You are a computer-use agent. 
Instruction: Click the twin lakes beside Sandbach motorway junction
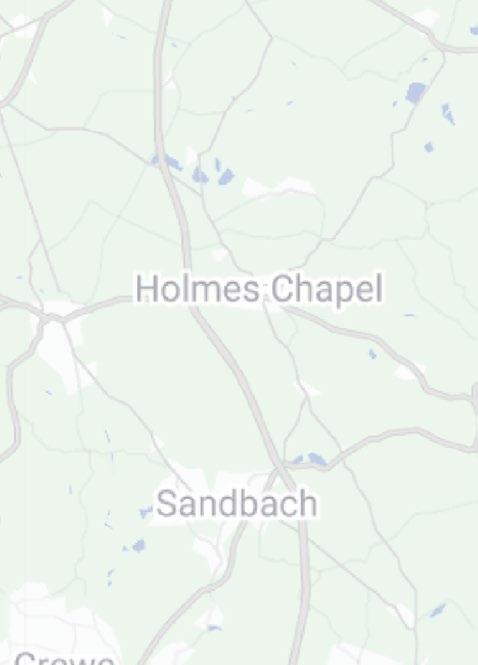point(310,459)
